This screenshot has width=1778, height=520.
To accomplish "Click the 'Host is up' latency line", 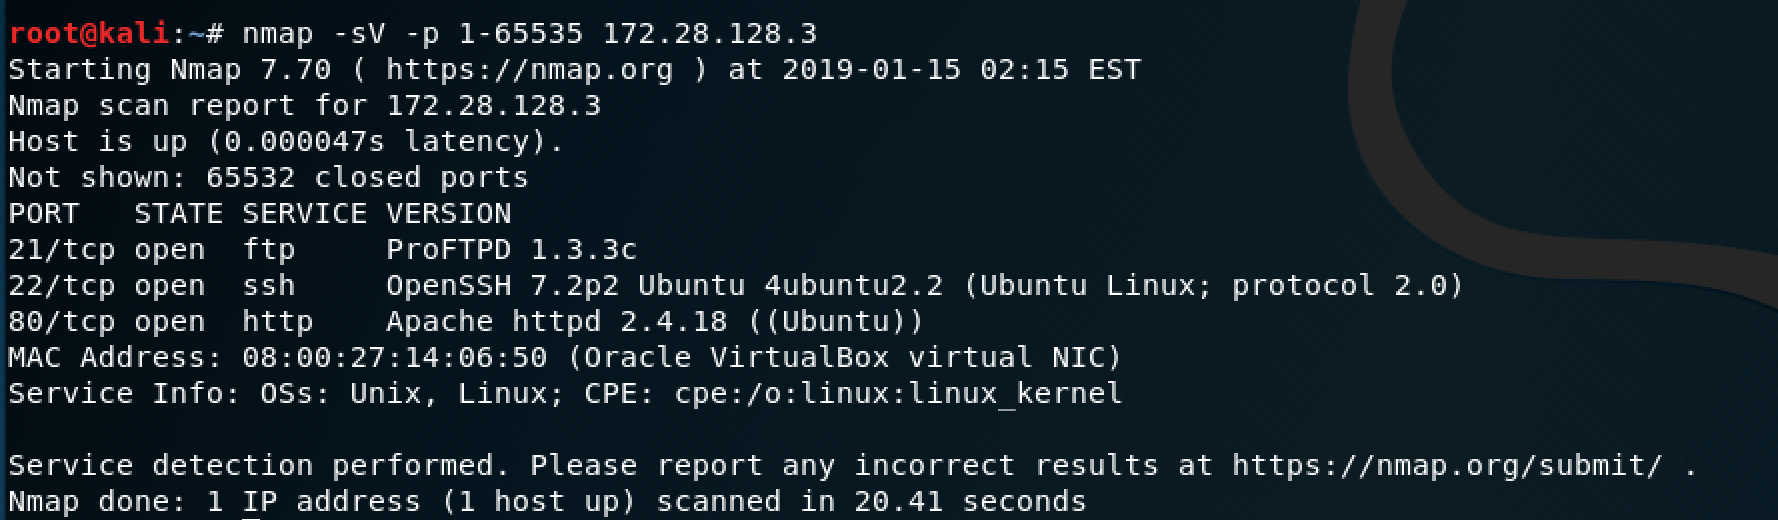I will (286, 142).
